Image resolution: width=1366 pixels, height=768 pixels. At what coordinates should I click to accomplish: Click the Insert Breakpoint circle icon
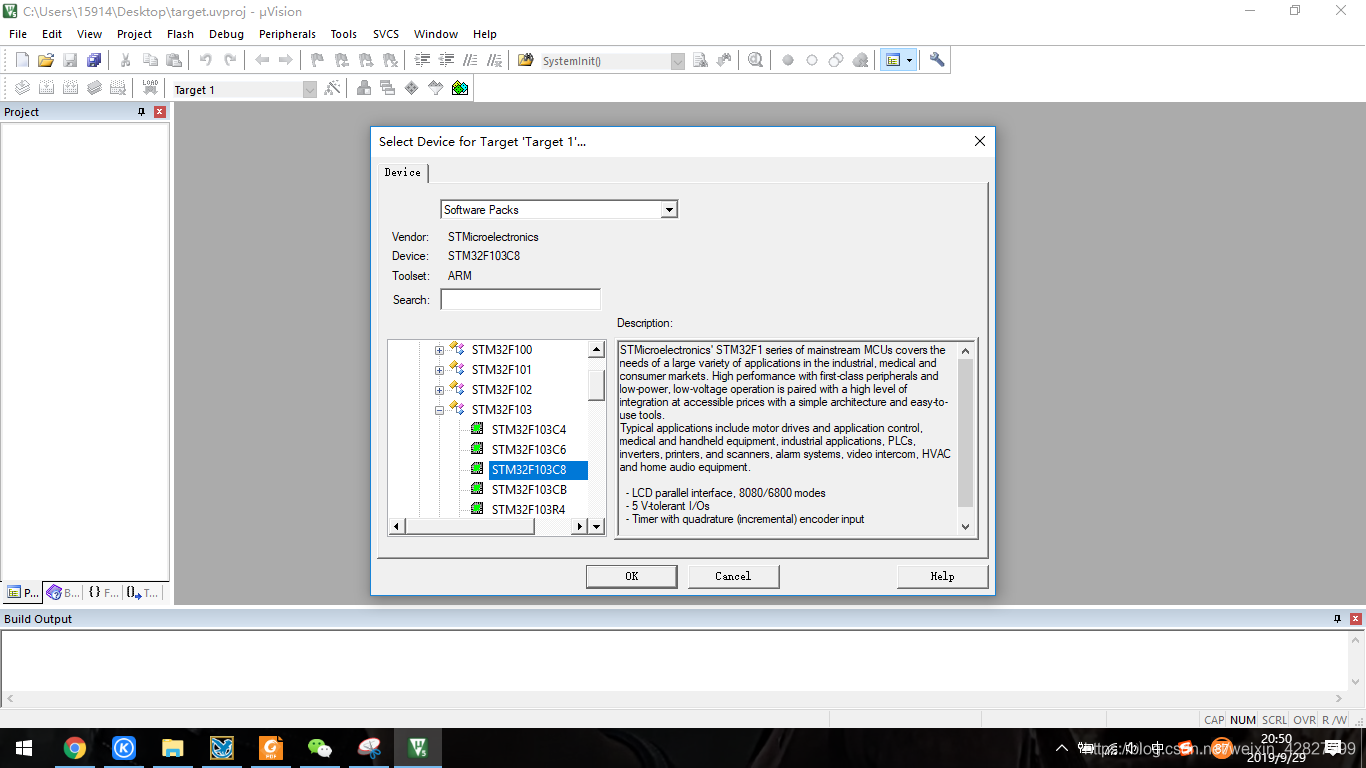tap(788, 60)
